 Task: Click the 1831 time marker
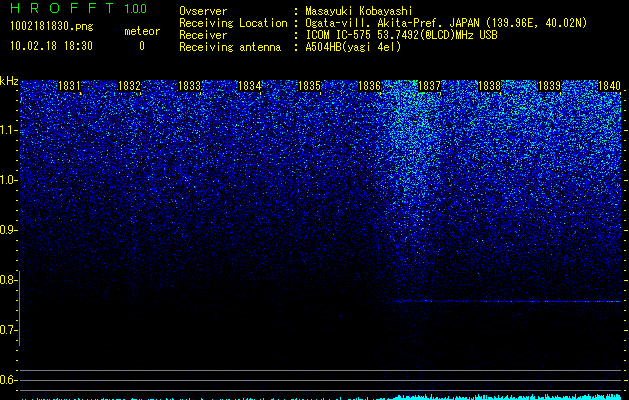69,86
